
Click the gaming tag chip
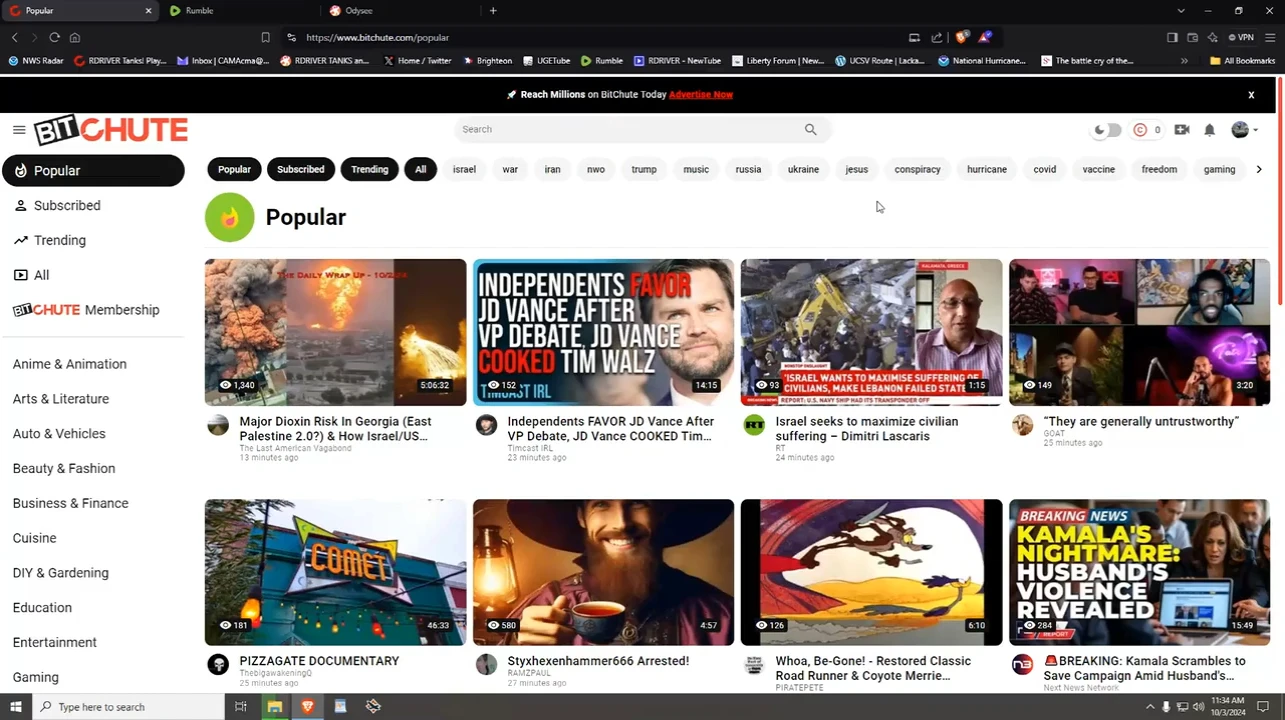[x=1219, y=169]
